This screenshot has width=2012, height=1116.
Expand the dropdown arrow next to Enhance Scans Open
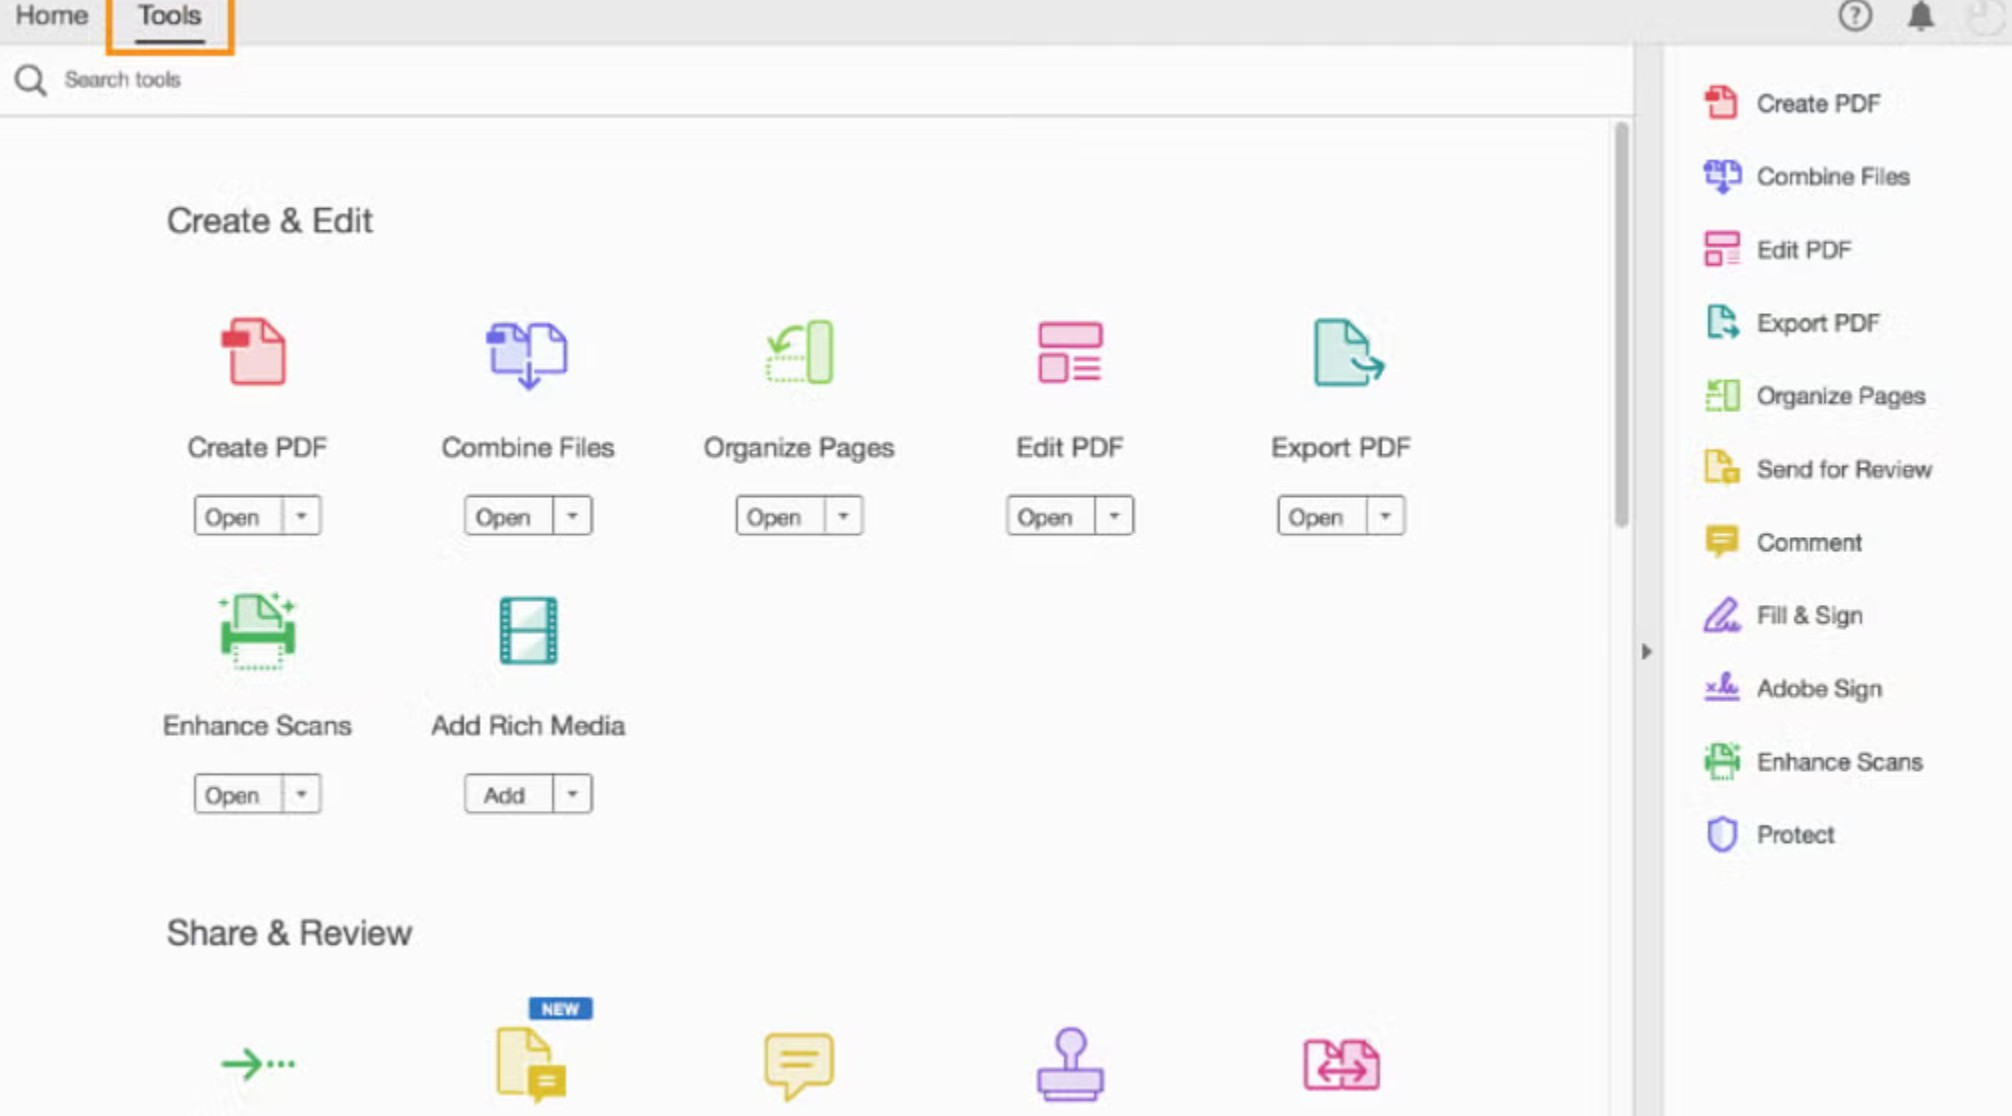[x=301, y=794]
